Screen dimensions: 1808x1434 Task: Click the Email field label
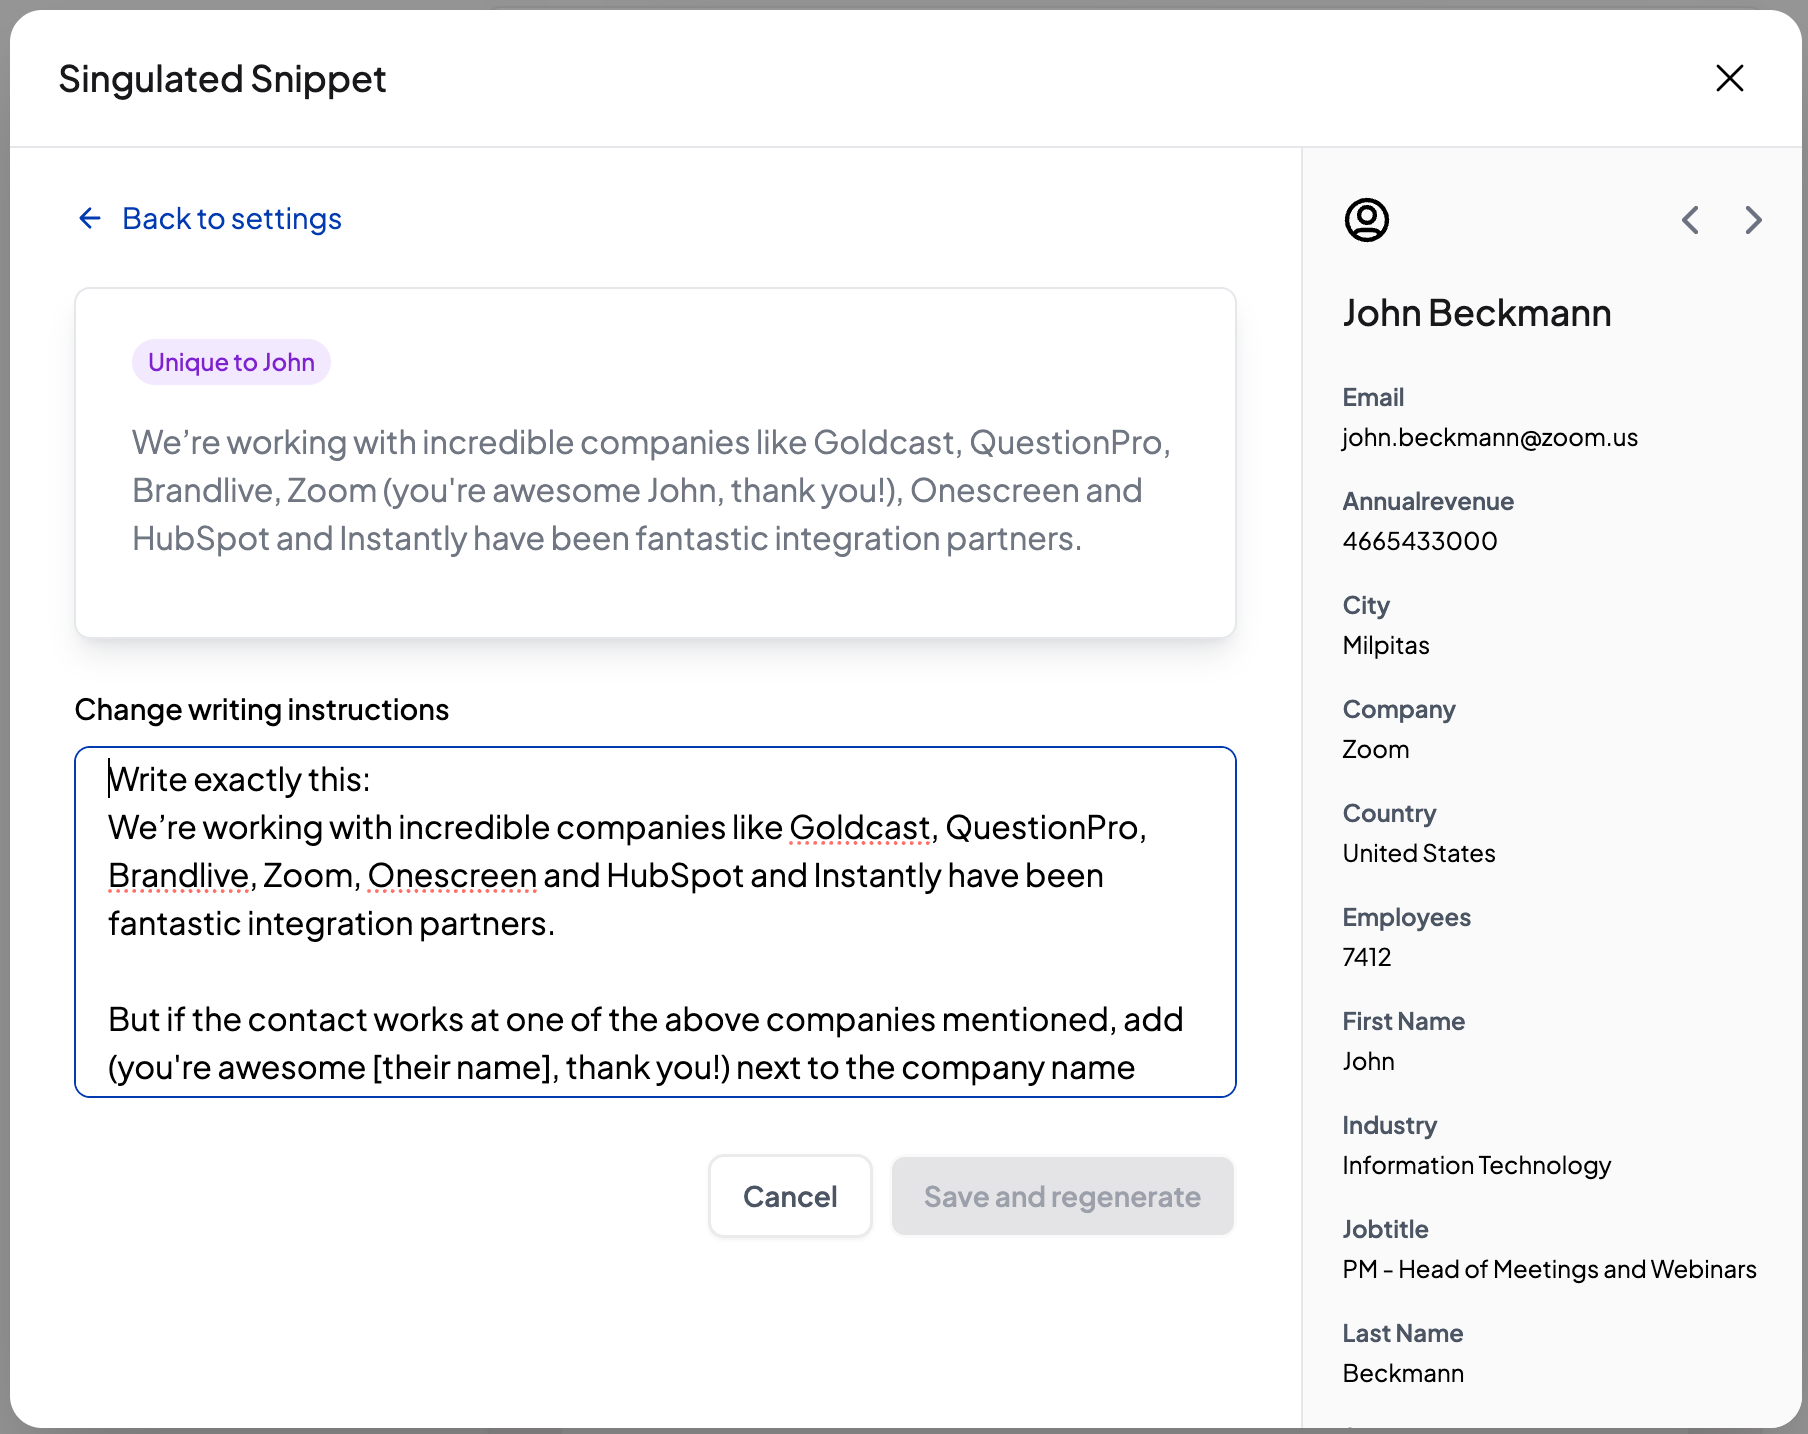click(x=1373, y=397)
